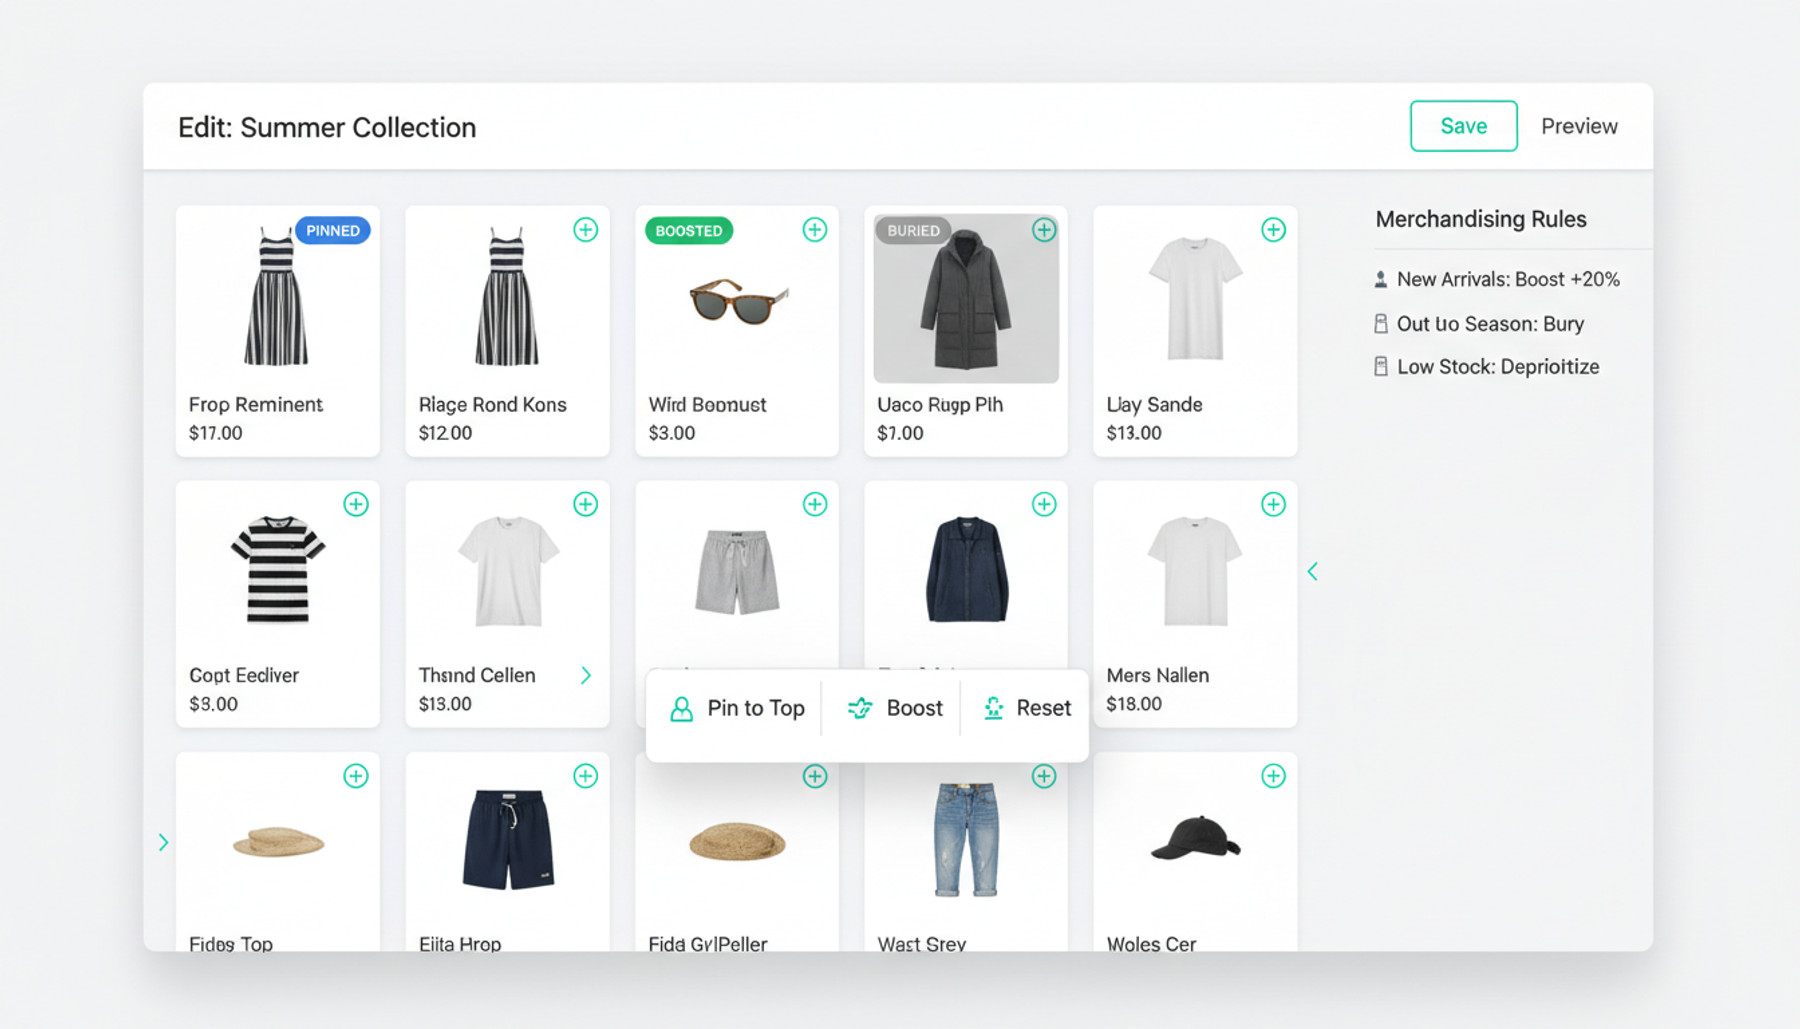Click the Riage Rond Kons product name

point(492,405)
